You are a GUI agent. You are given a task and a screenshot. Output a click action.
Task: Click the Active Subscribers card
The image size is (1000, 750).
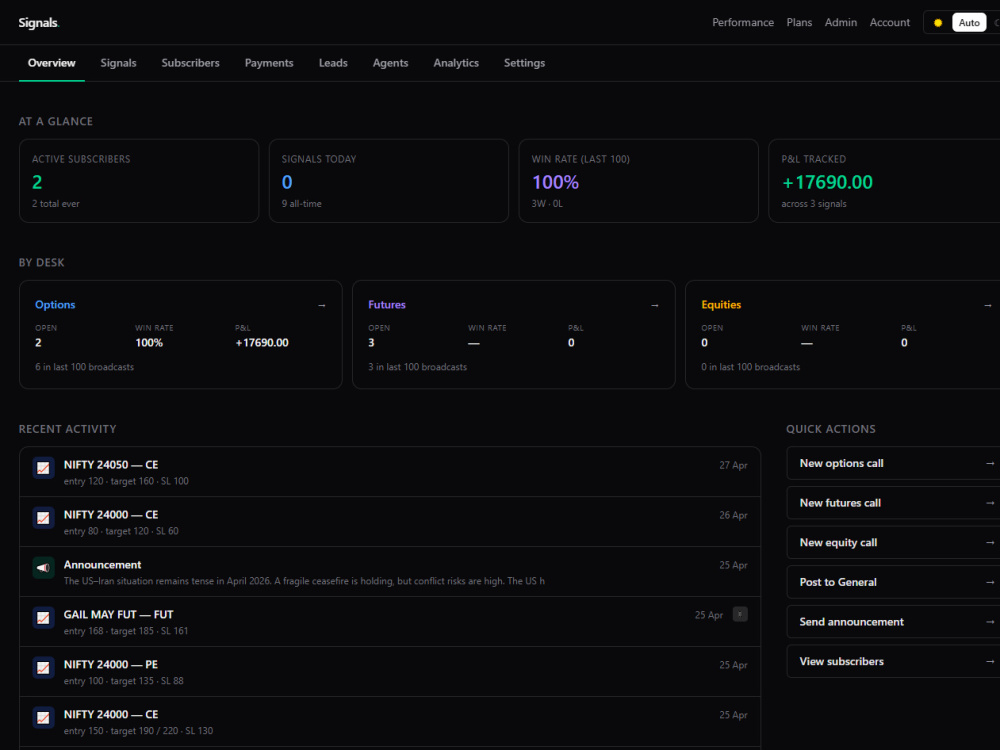[139, 181]
